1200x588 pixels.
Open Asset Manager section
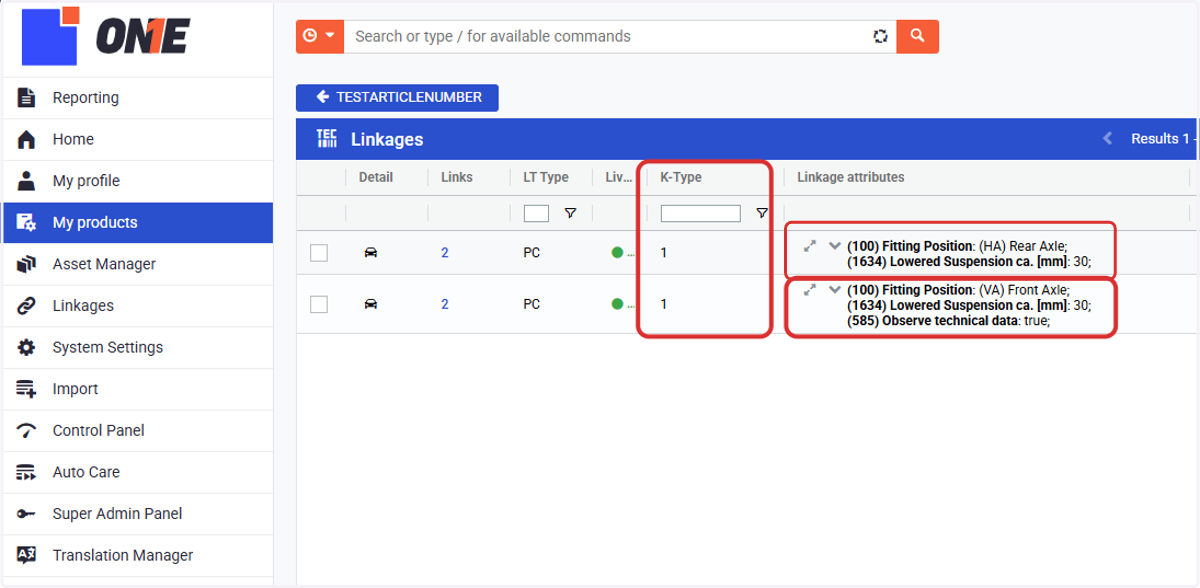(137, 264)
